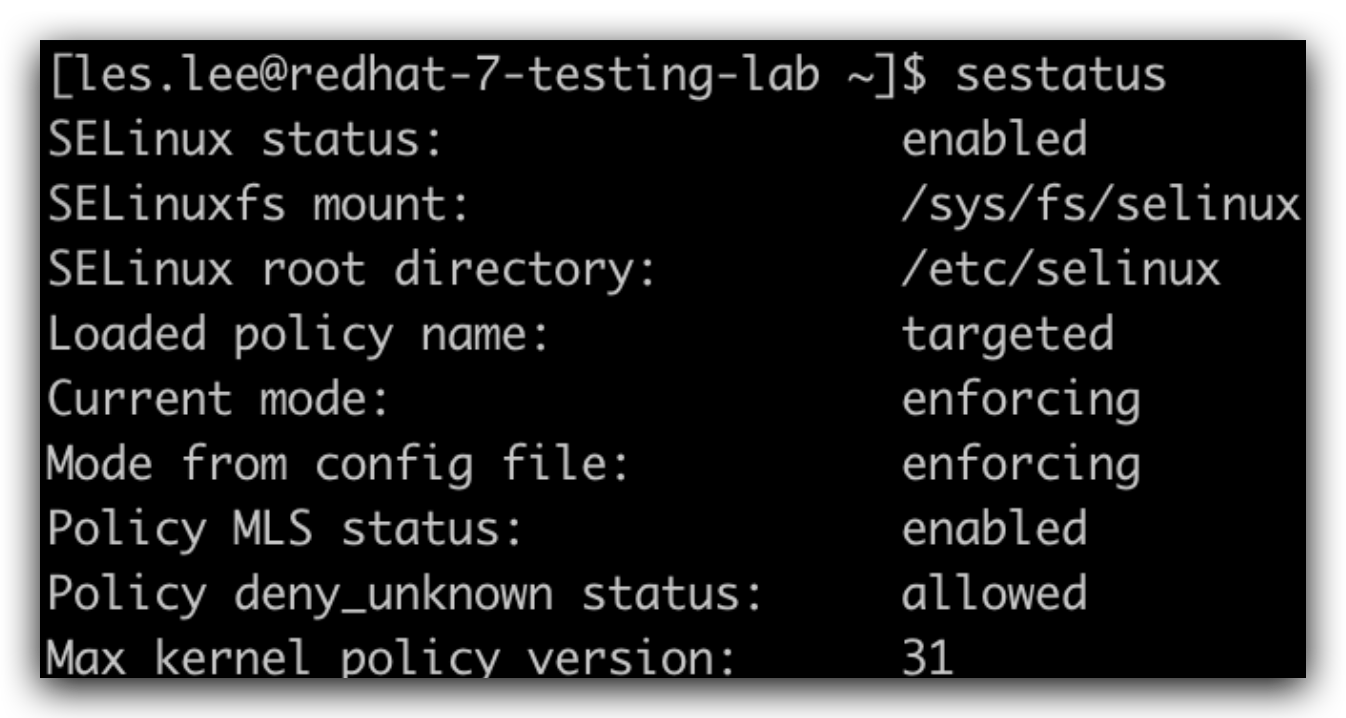Click the "SELinux status:" label
This screenshot has height=718, width=1346.
click(x=245, y=141)
